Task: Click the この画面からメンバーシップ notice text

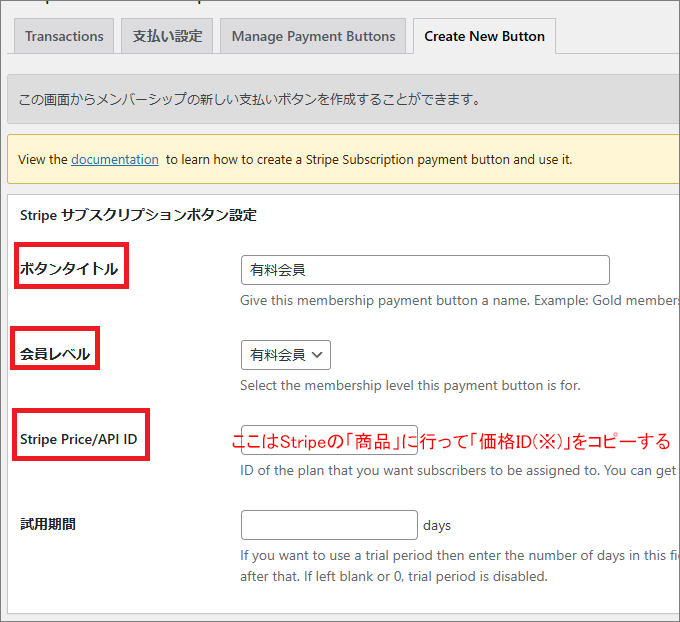Action: click(249, 99)
